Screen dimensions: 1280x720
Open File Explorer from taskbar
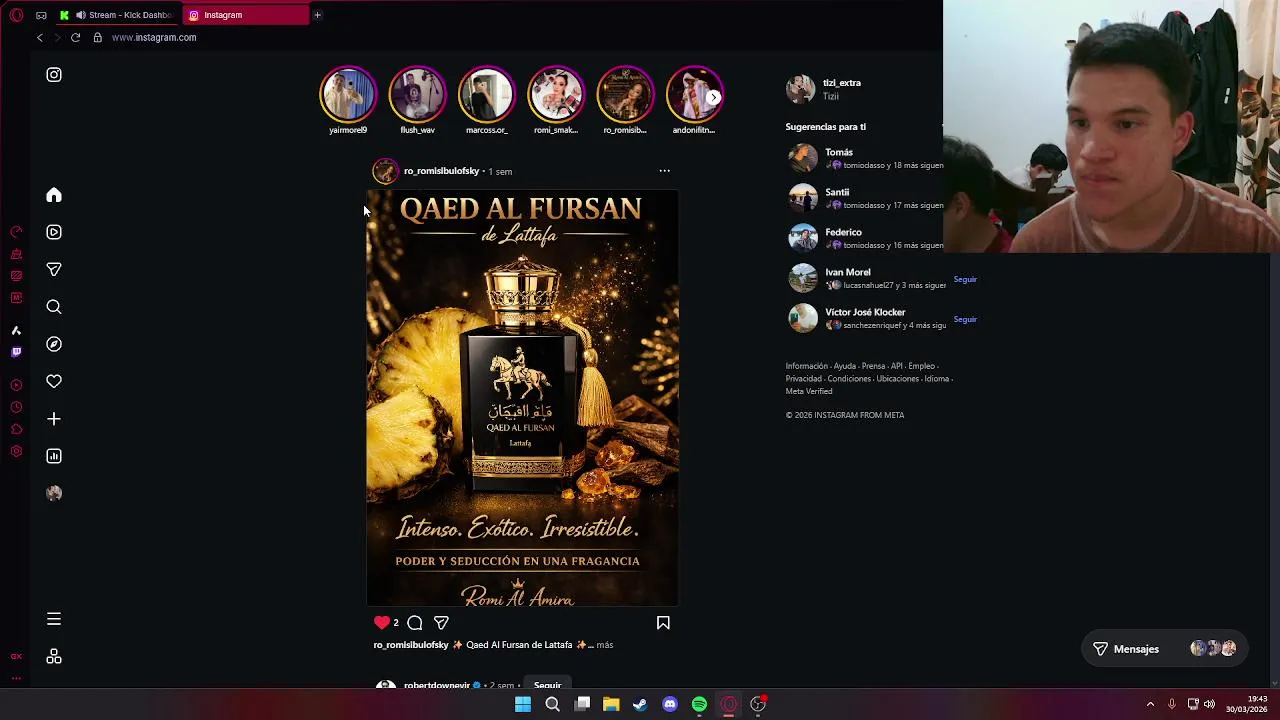click(611, 704)
